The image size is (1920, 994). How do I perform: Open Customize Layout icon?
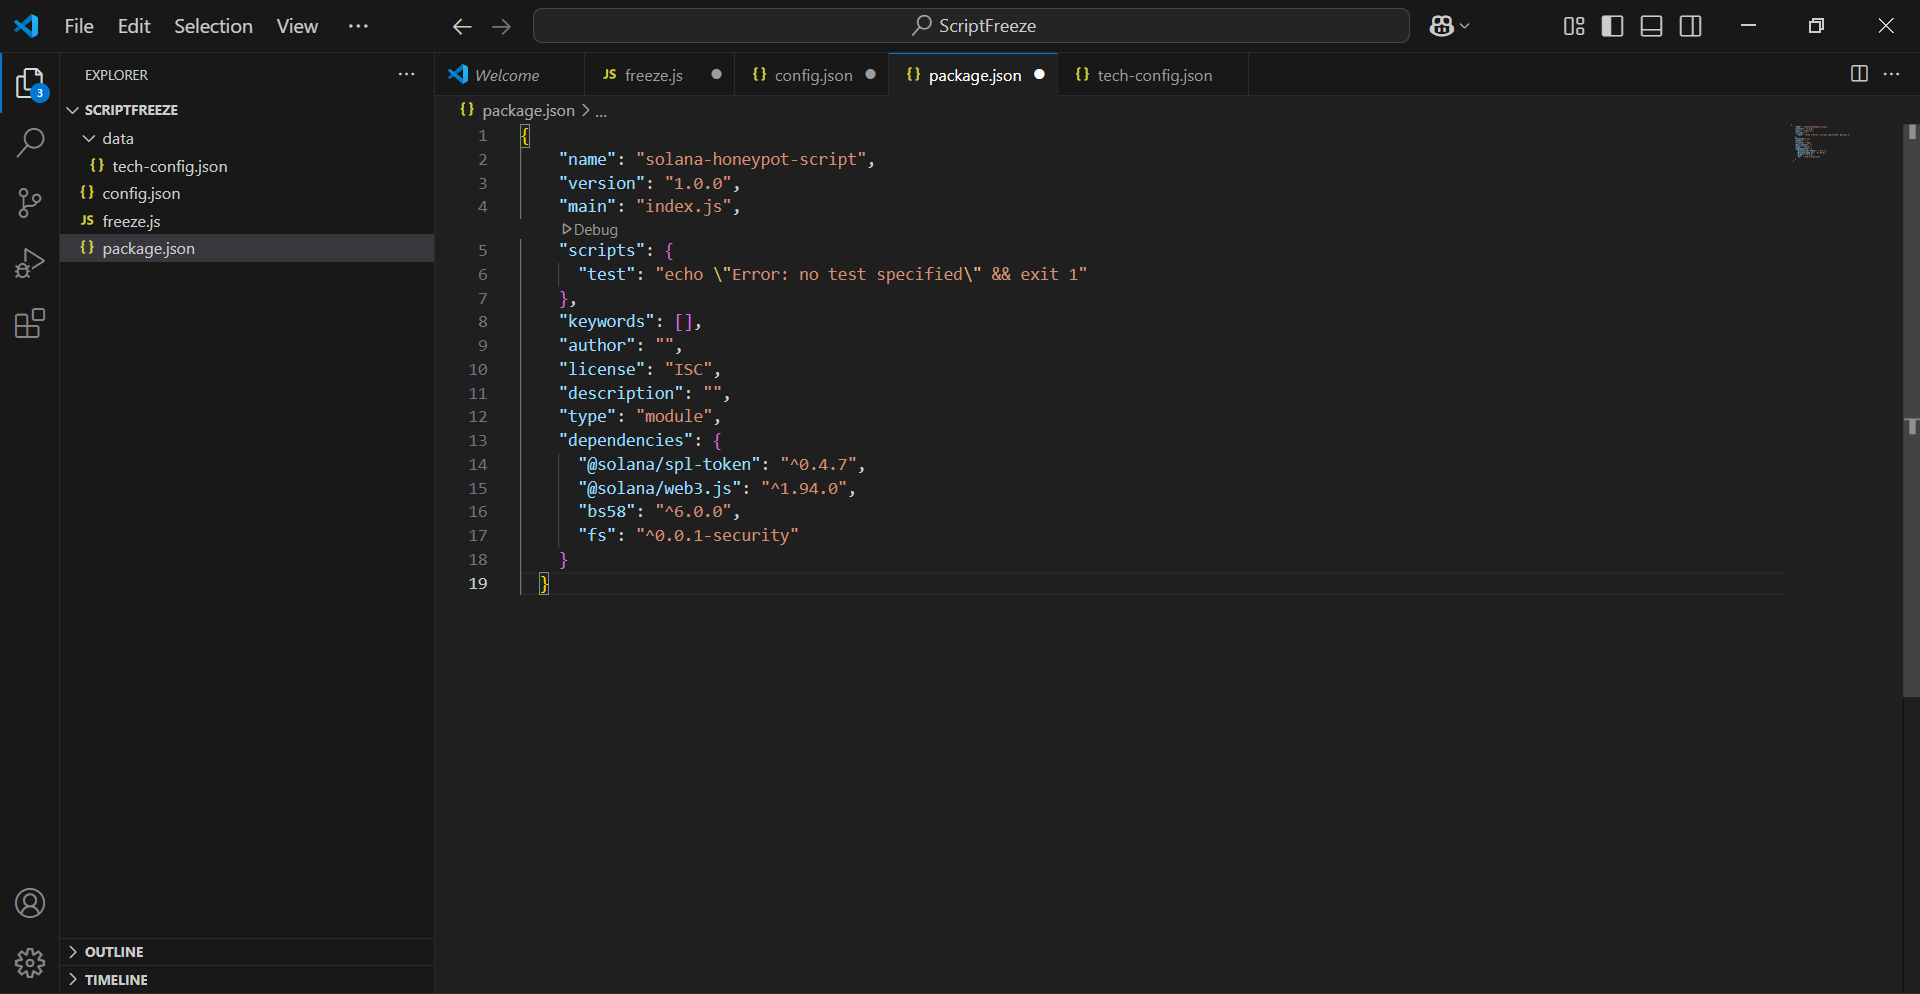click(x=1574, y=27)
